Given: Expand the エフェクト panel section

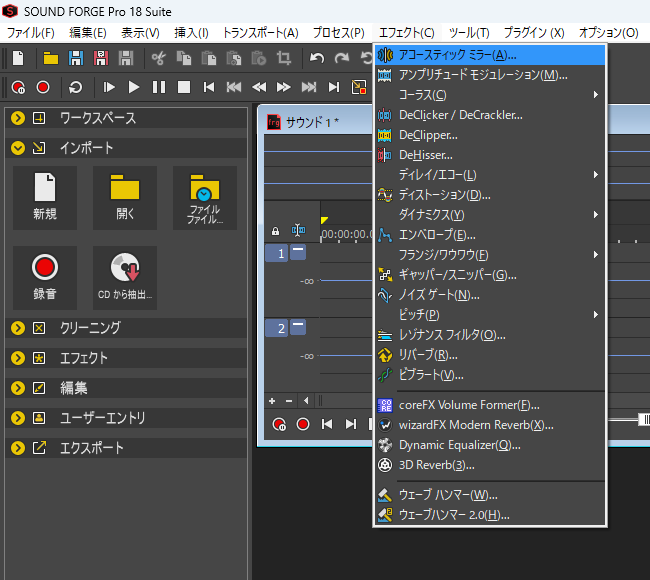Looking at the screenshot, I should click(18, 358).
